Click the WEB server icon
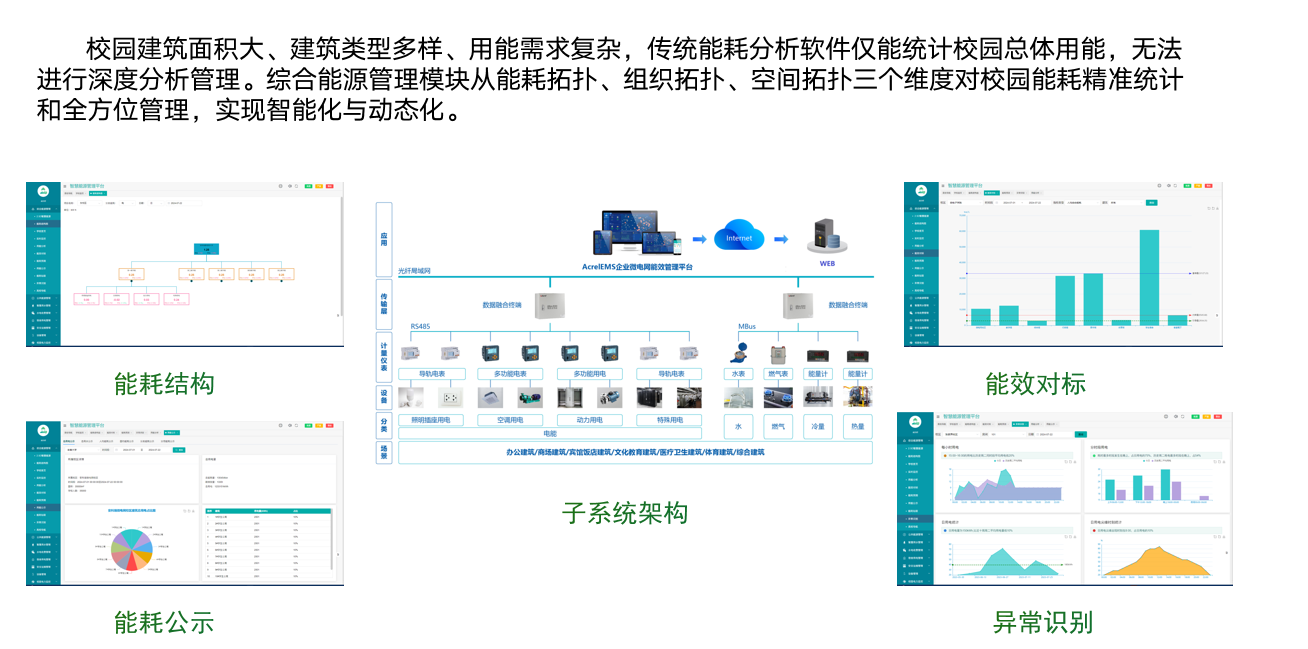Viewport: 1308px width, 649px height. [x=826, y=237]
